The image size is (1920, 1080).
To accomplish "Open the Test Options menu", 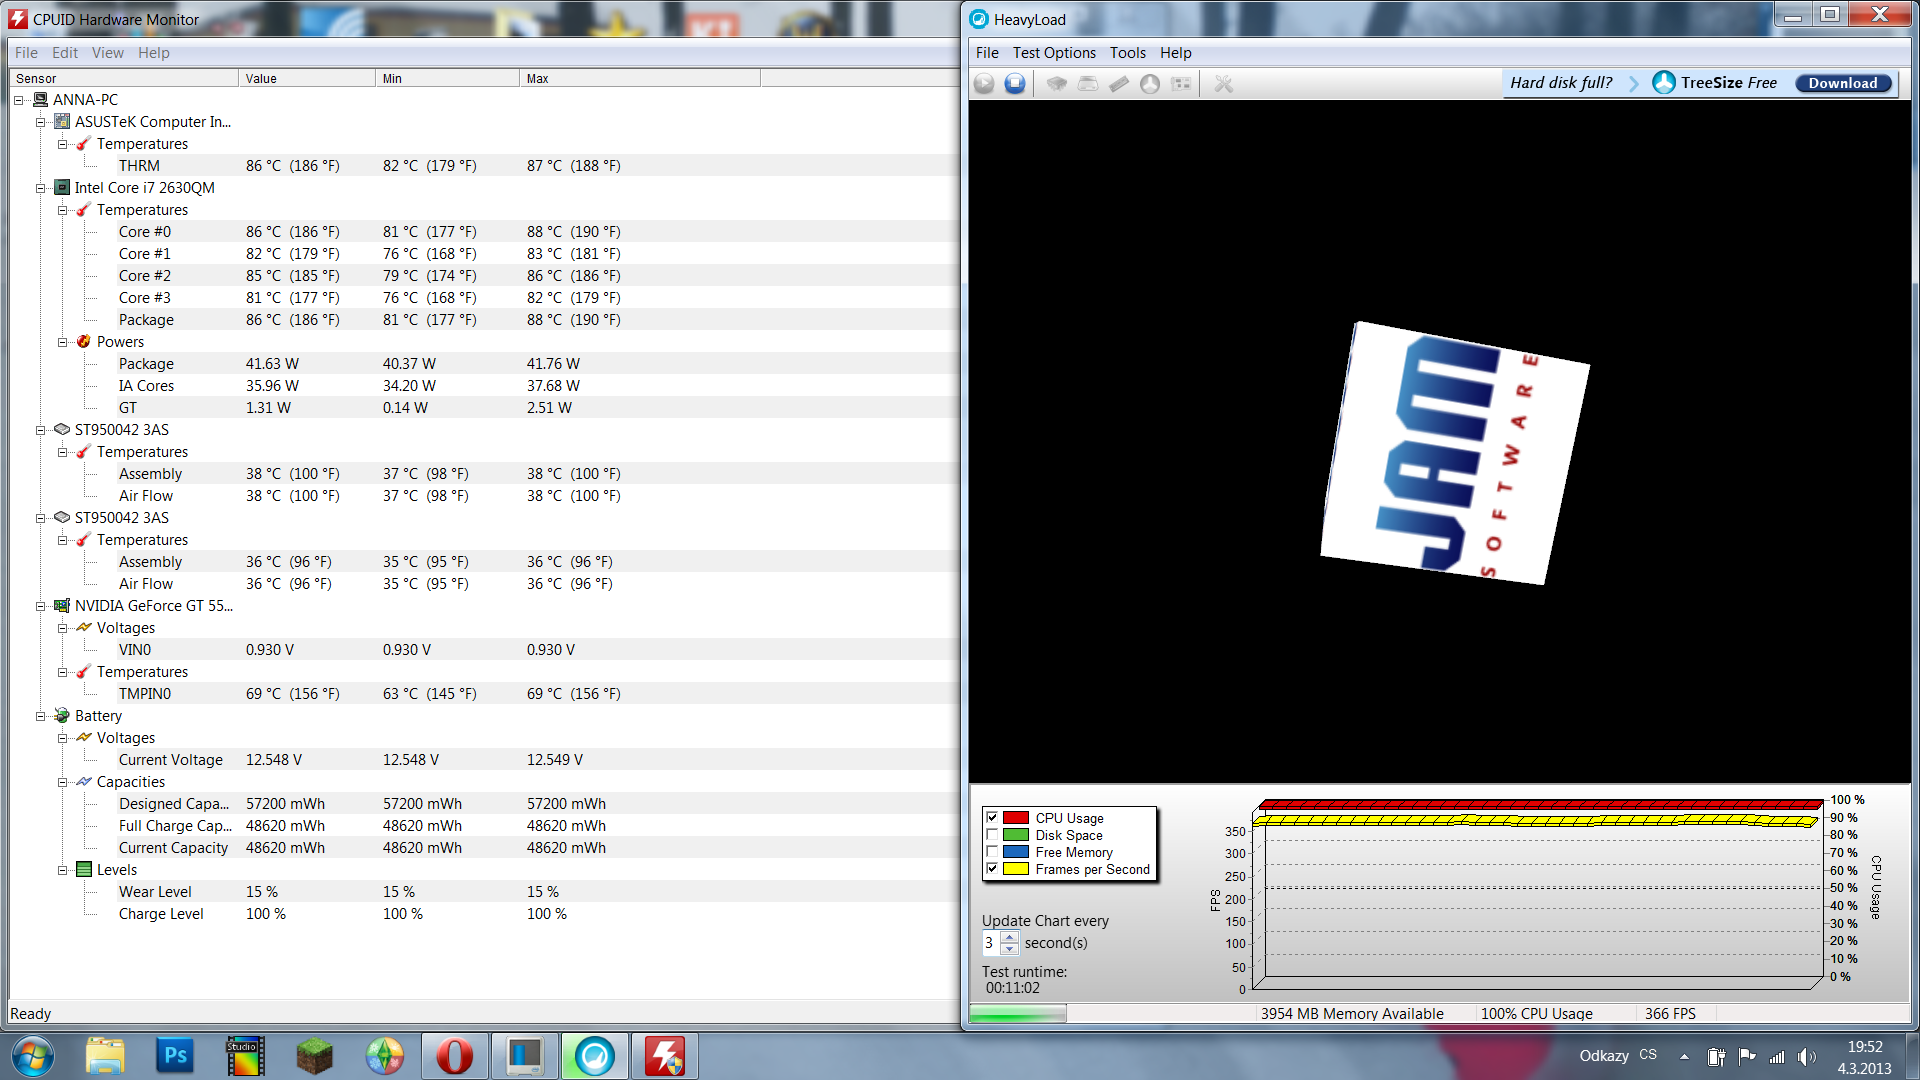I will click(x=1053, y=53).
